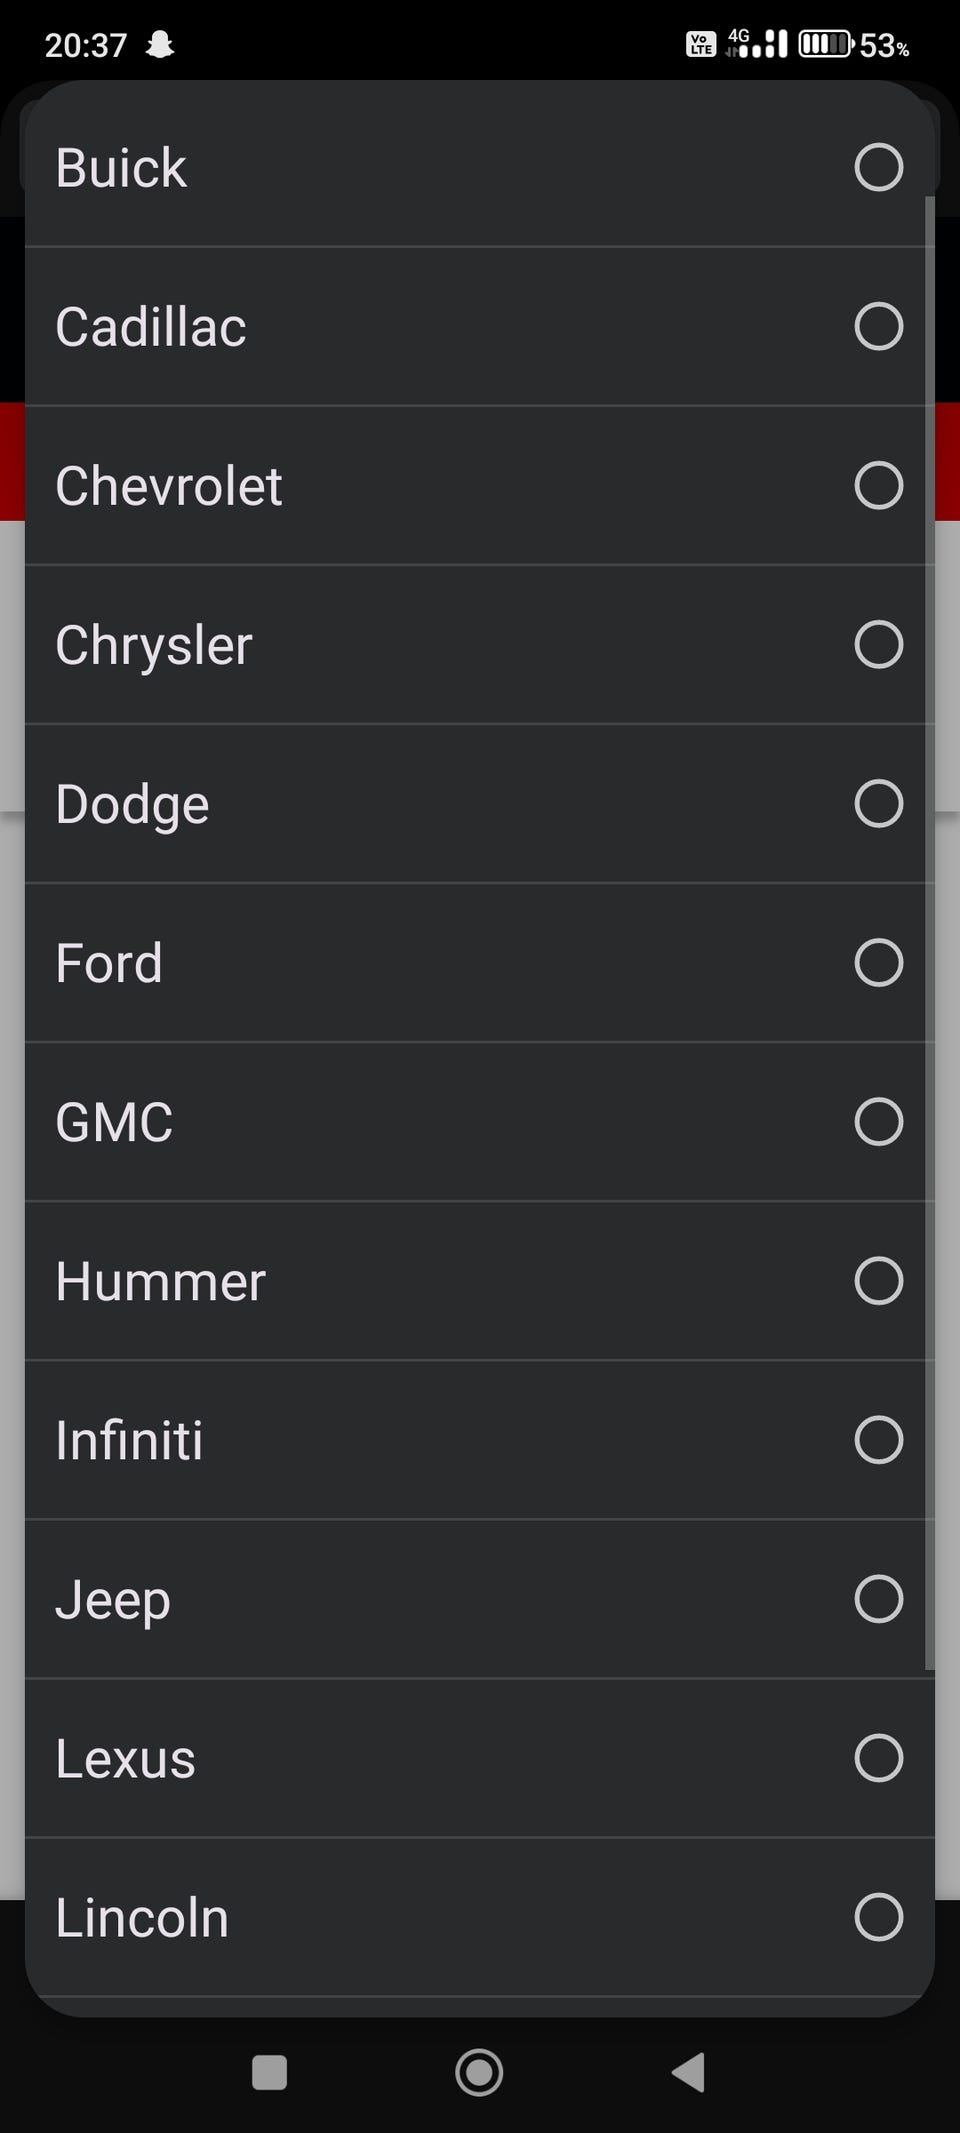Tap the Lexus list item
The height and width of the screenshot is (2133, 960).
(x=125, y=1758)
